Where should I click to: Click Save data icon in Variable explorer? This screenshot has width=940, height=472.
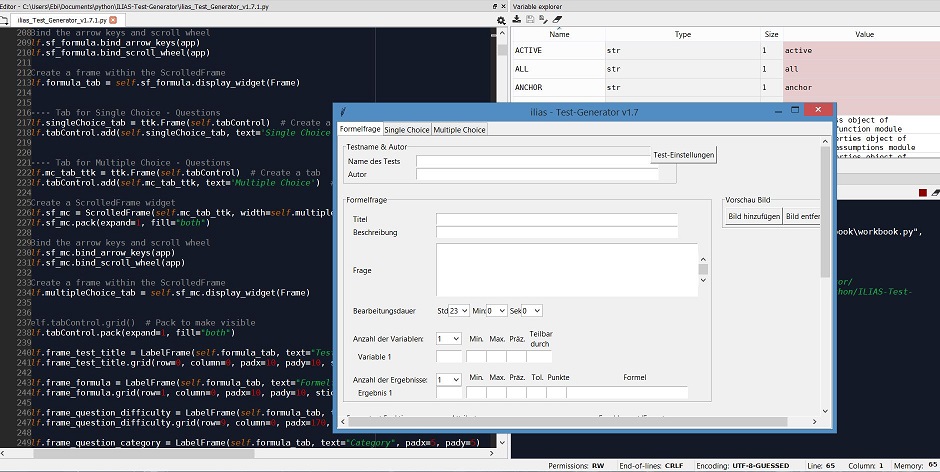click(530, 19)
